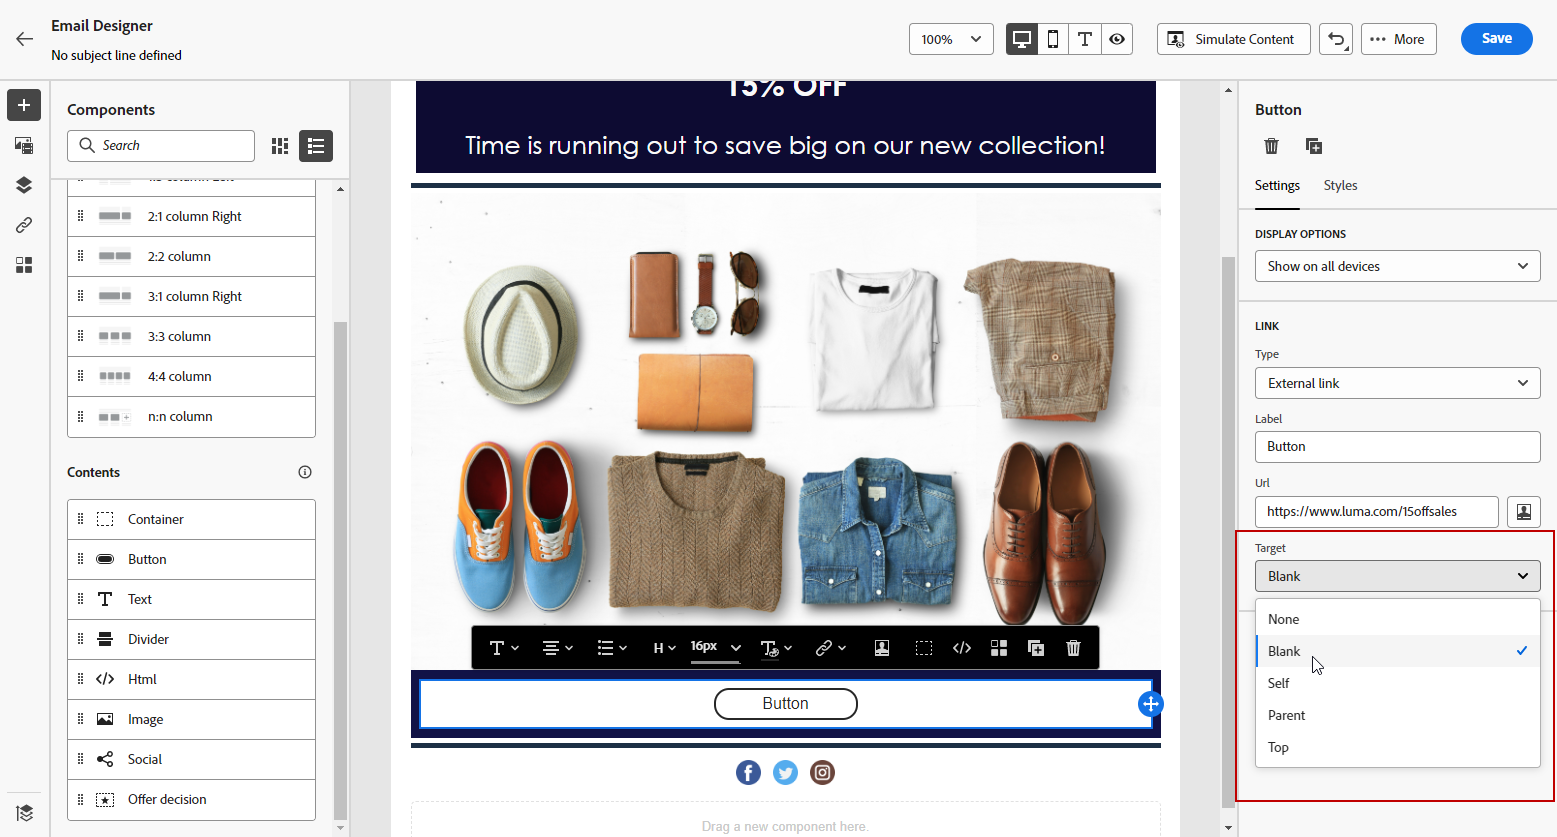Open font color dropdown in floating toolbar

click(x=776, y=648)
